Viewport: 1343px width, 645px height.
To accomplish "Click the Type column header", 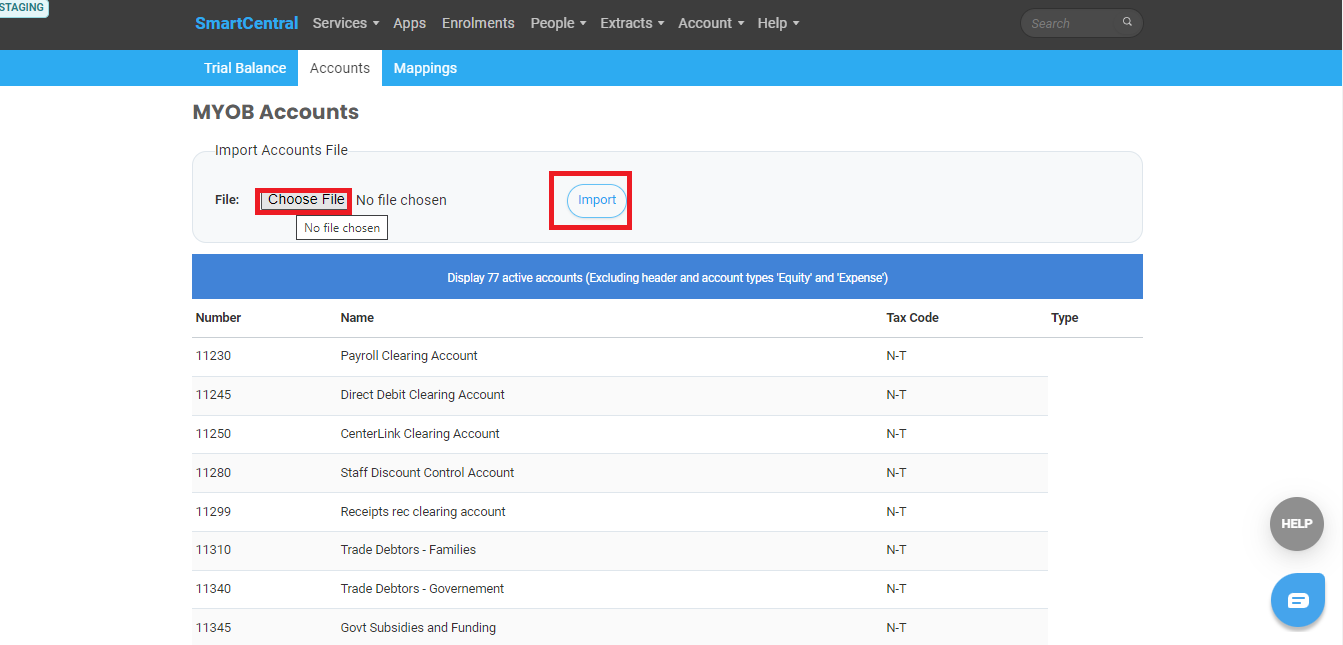I will point(1065,318).
